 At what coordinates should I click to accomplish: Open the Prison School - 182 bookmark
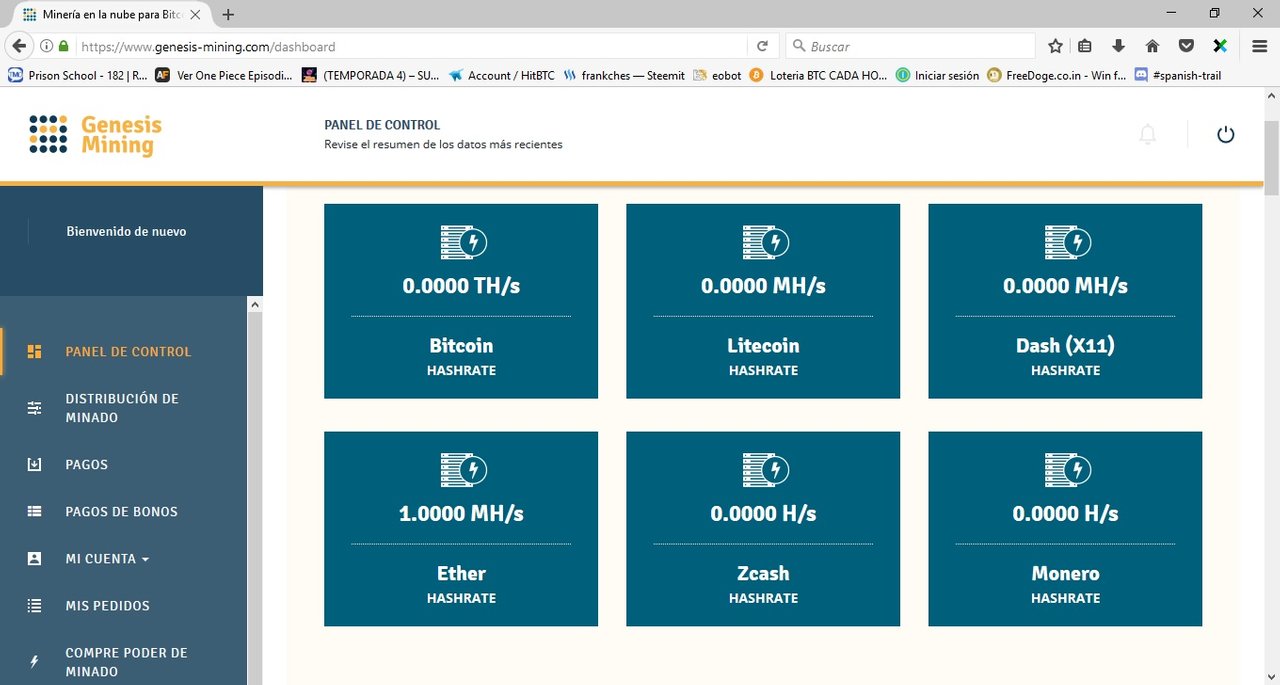[78, 75]
